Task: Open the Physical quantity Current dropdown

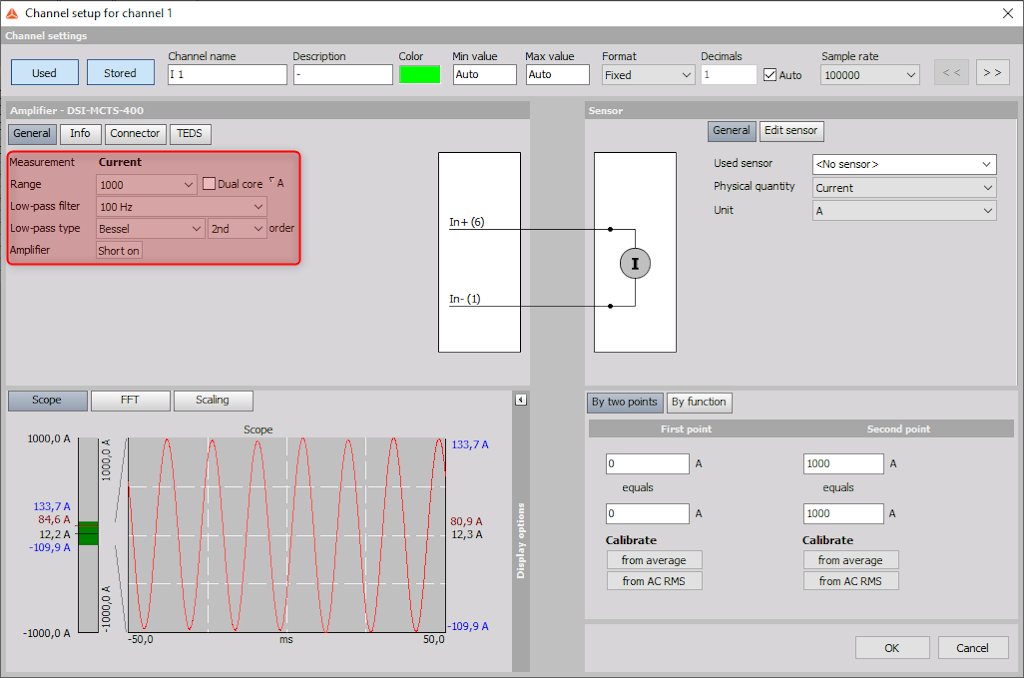Action: pyautogui.click(x=904, y=188)
